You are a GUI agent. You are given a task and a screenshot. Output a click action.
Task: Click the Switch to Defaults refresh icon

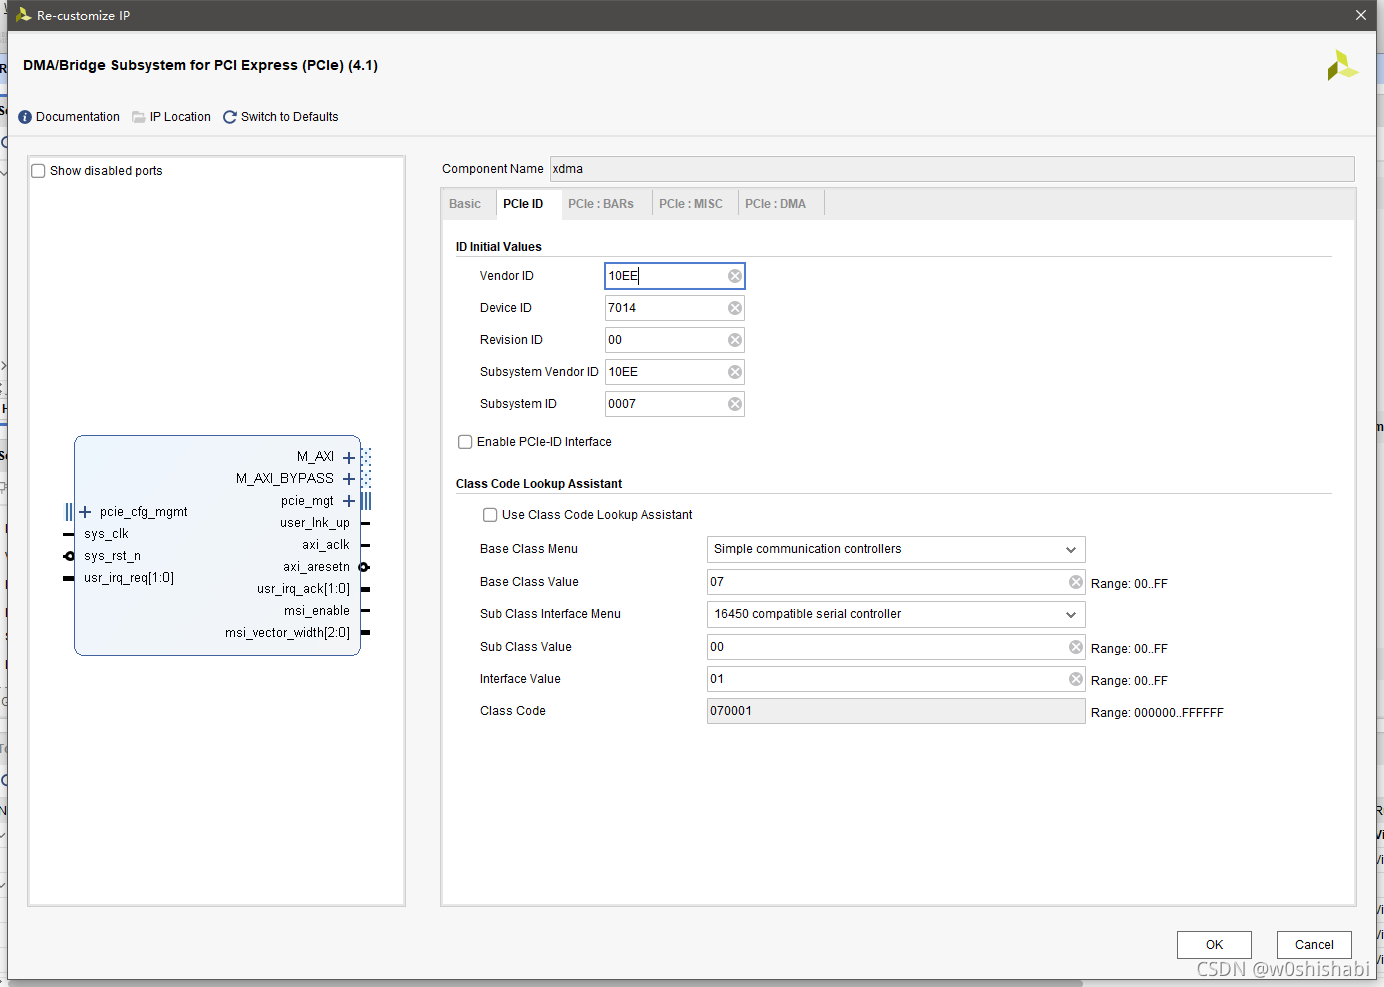[x=230, y=117]
